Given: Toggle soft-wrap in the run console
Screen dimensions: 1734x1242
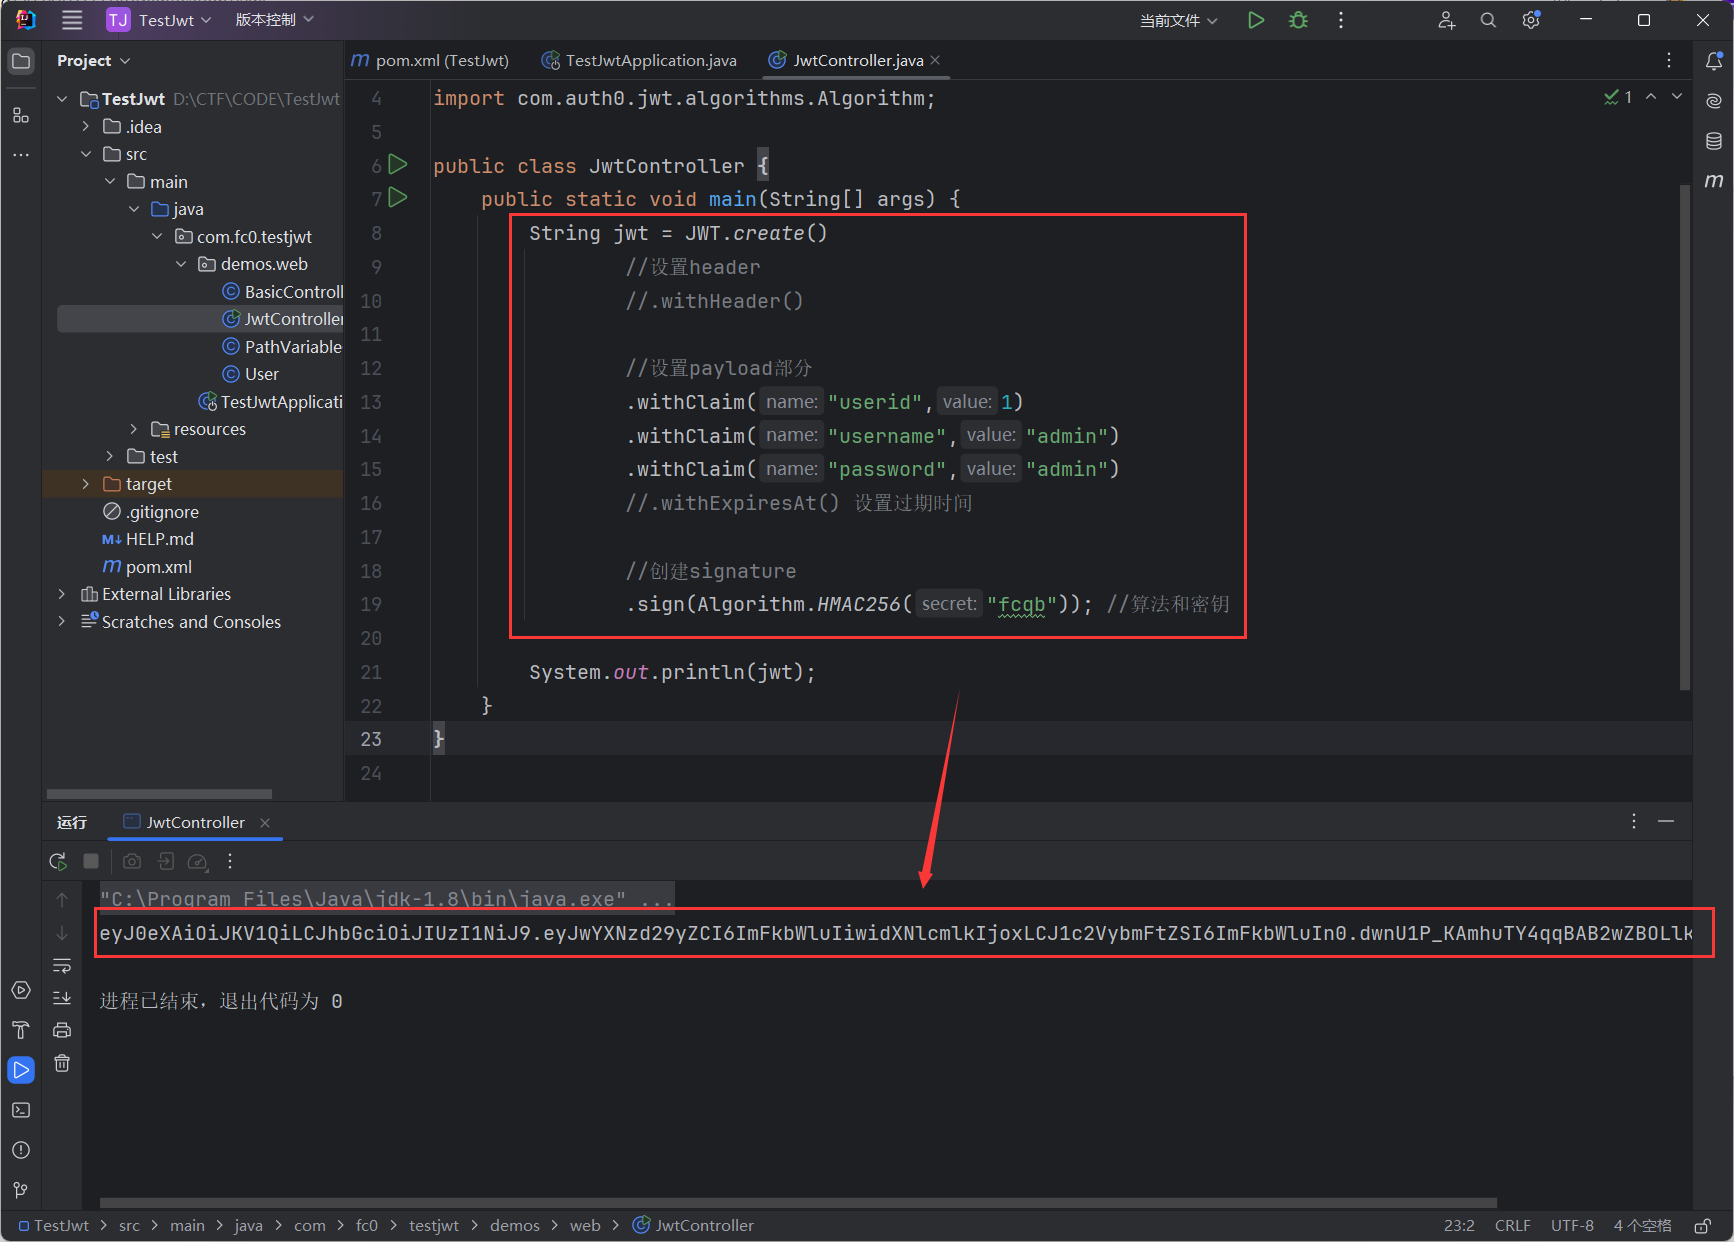Looking at the screenshot, I should pos(62,965).
